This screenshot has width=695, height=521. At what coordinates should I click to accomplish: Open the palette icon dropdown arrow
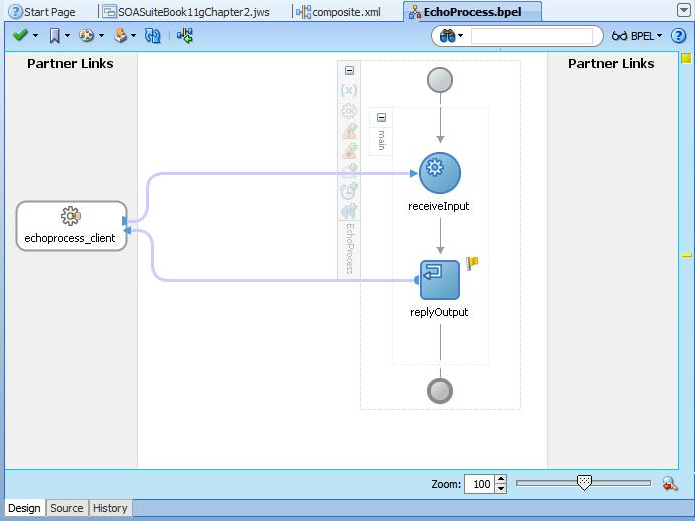tap(102, 35)
